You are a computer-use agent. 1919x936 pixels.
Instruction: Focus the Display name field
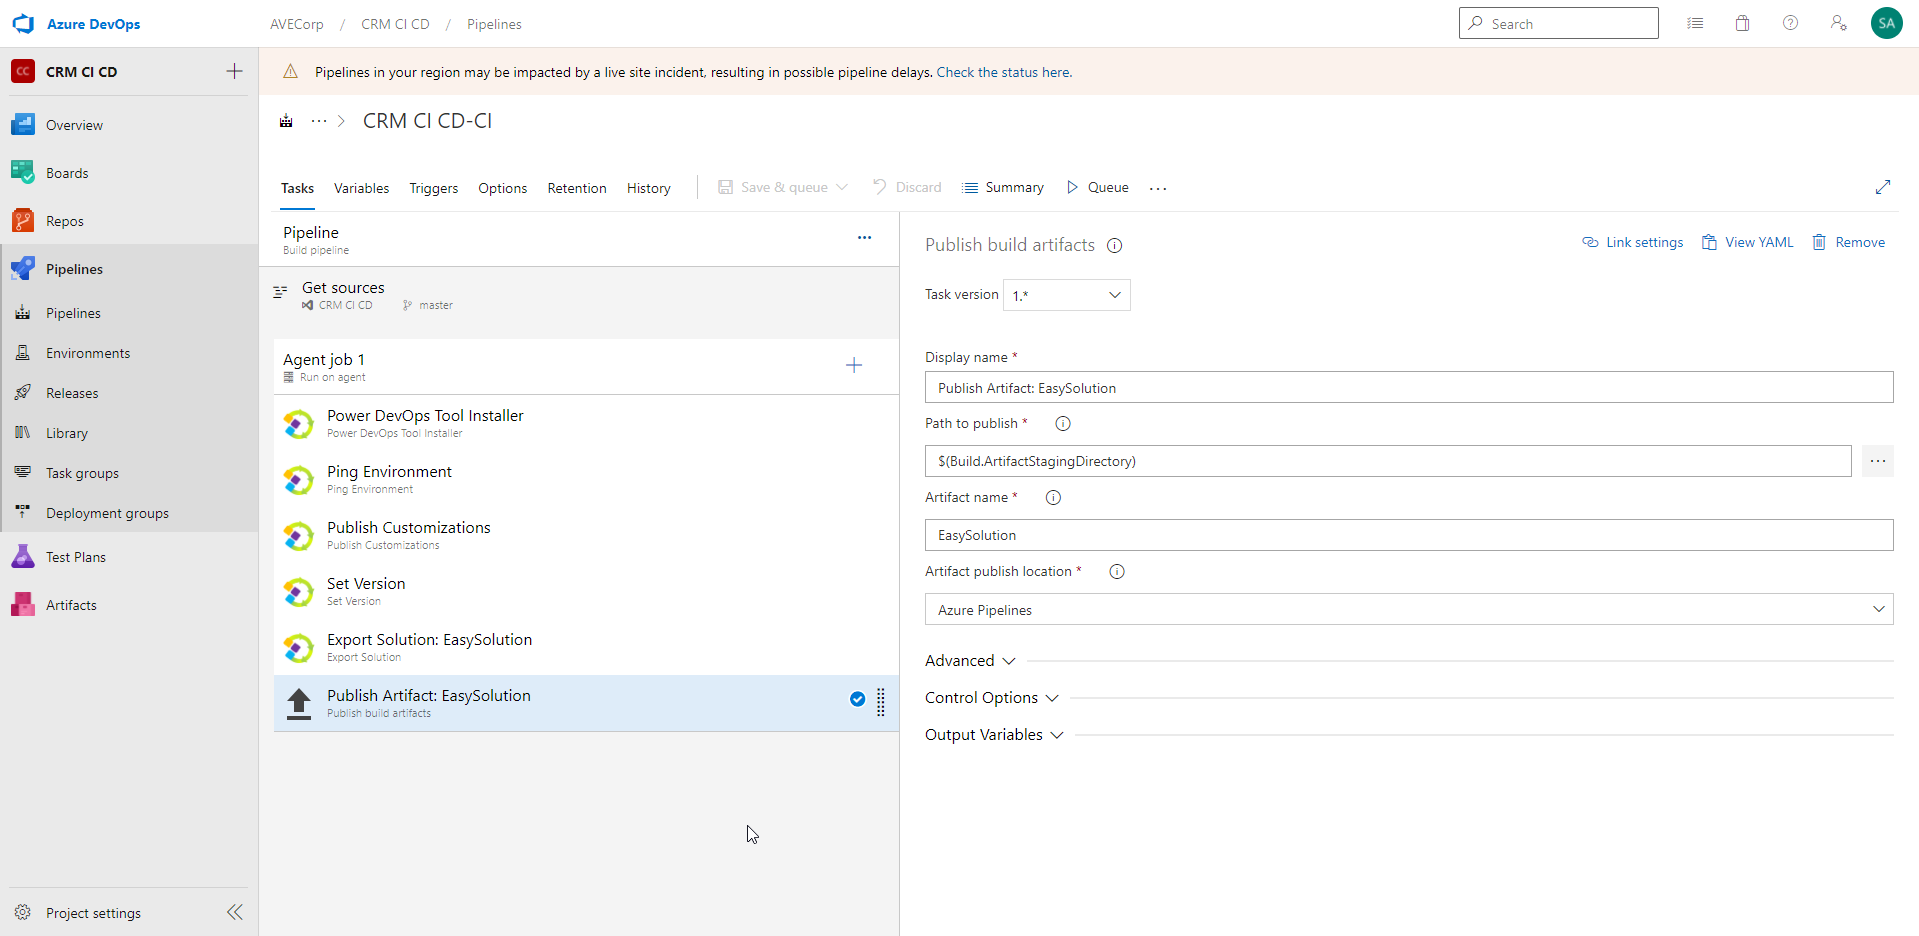pos(1409,387)
